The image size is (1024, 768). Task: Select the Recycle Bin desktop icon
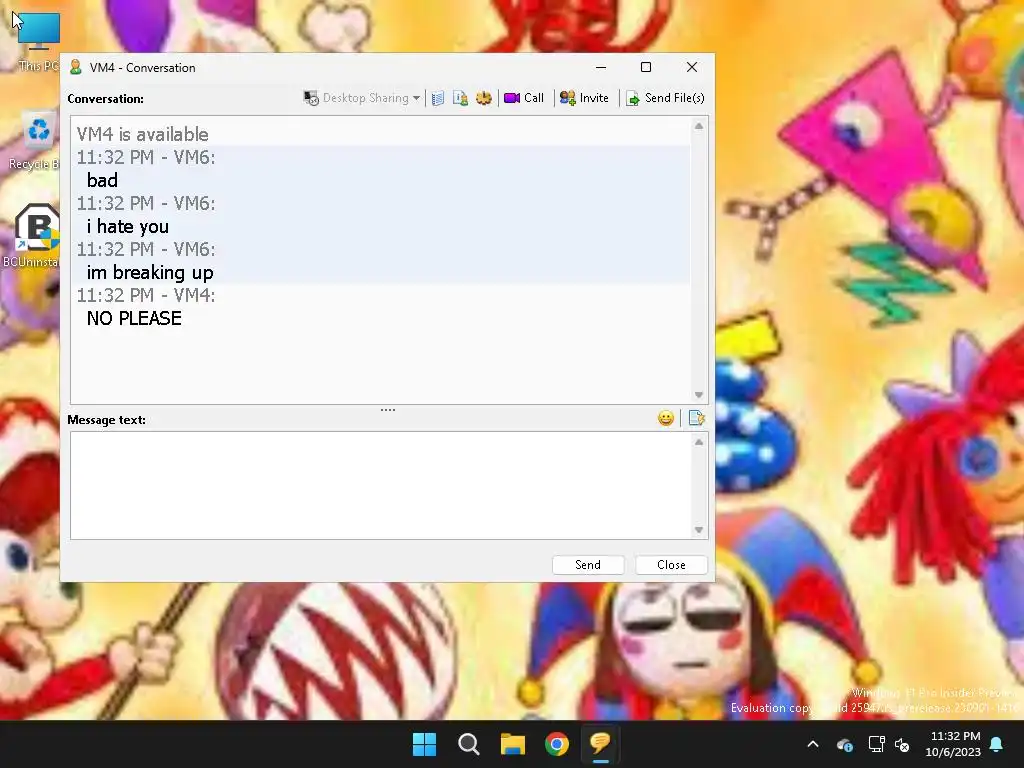(37, 140)
